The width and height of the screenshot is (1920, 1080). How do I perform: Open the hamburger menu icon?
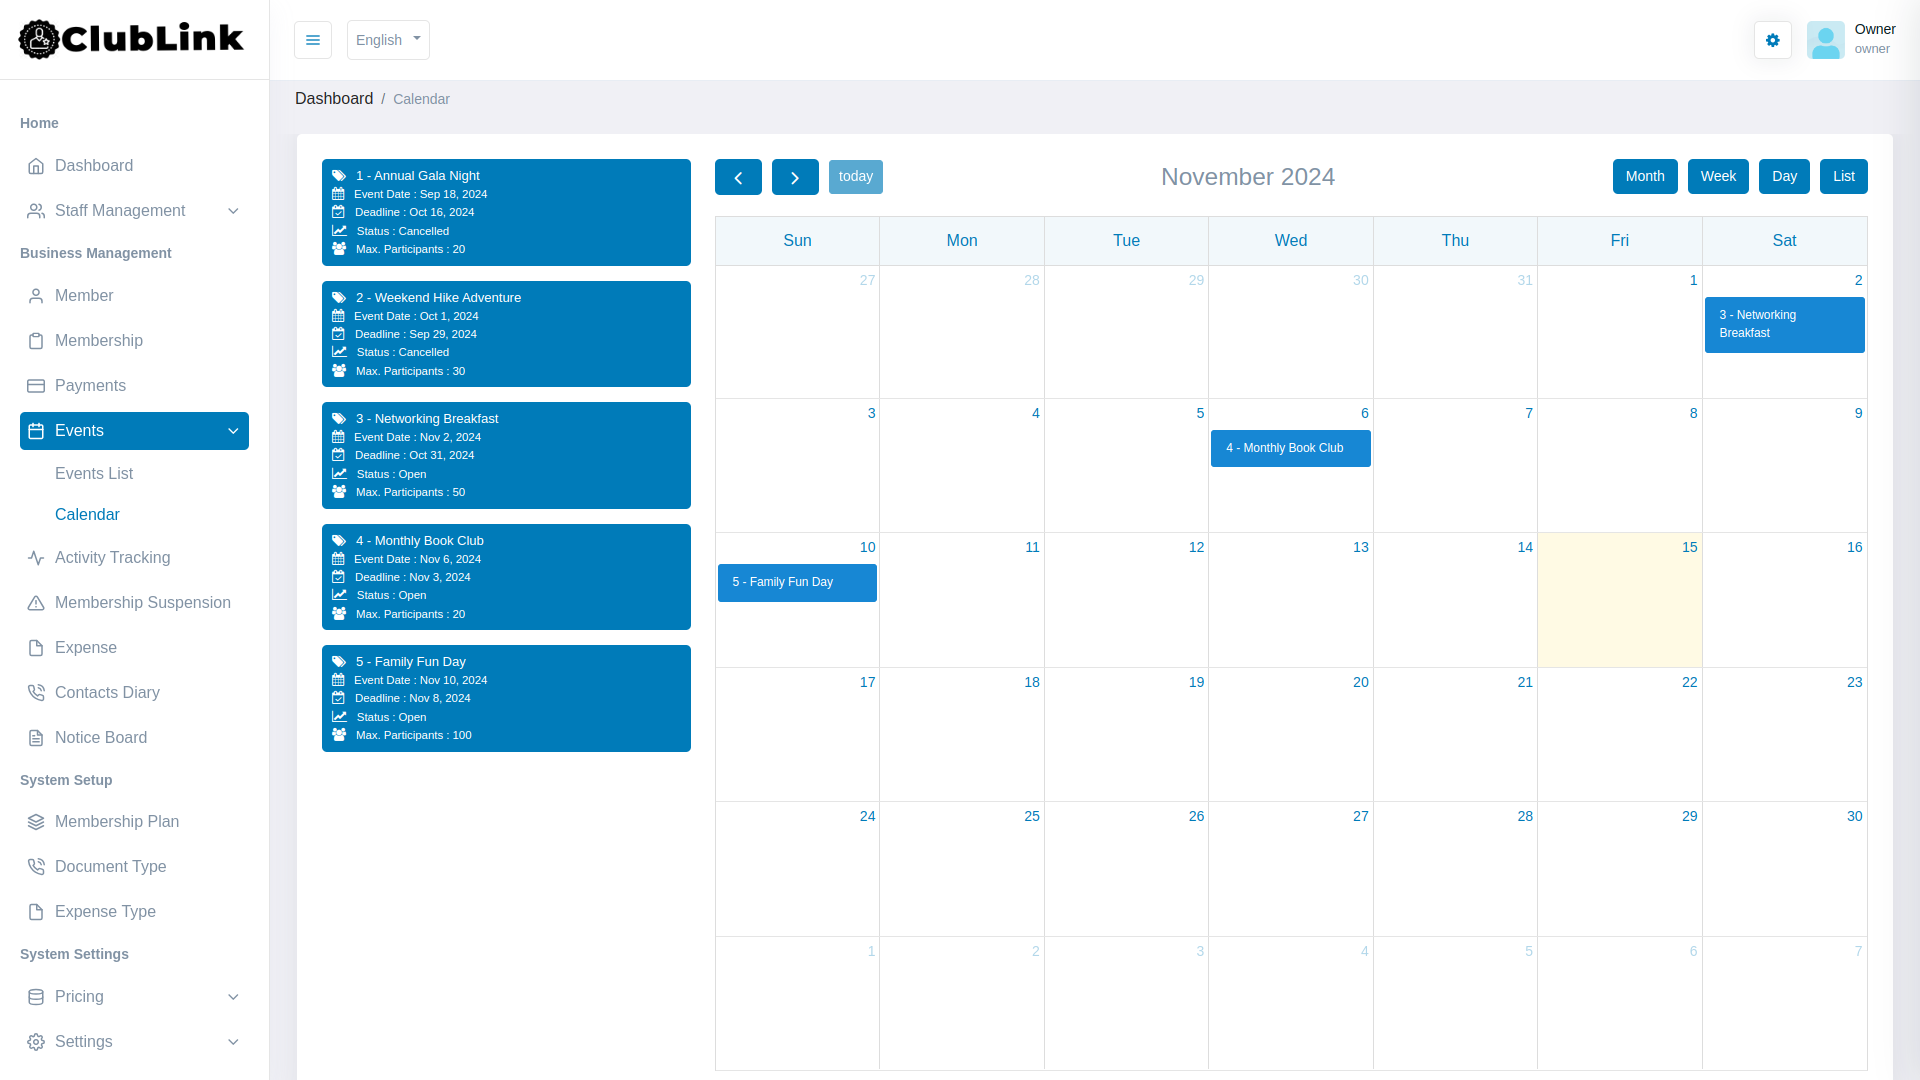point(313,40)
